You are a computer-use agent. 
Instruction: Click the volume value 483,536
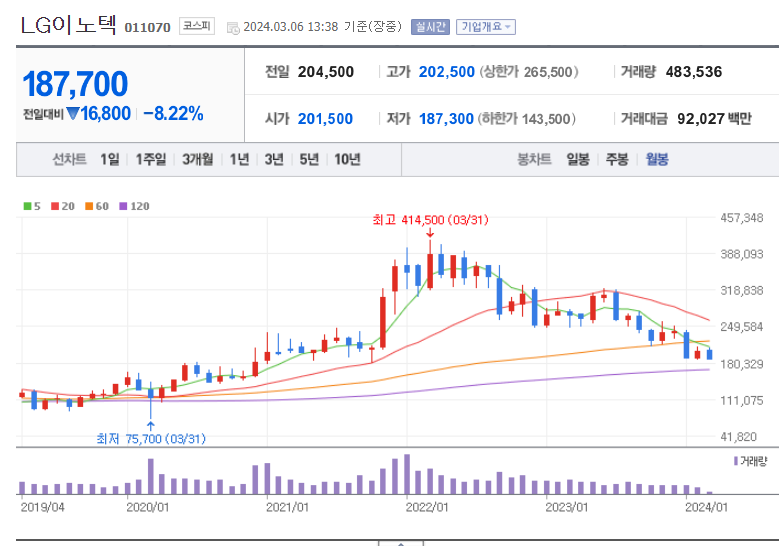tap(694, 72)
